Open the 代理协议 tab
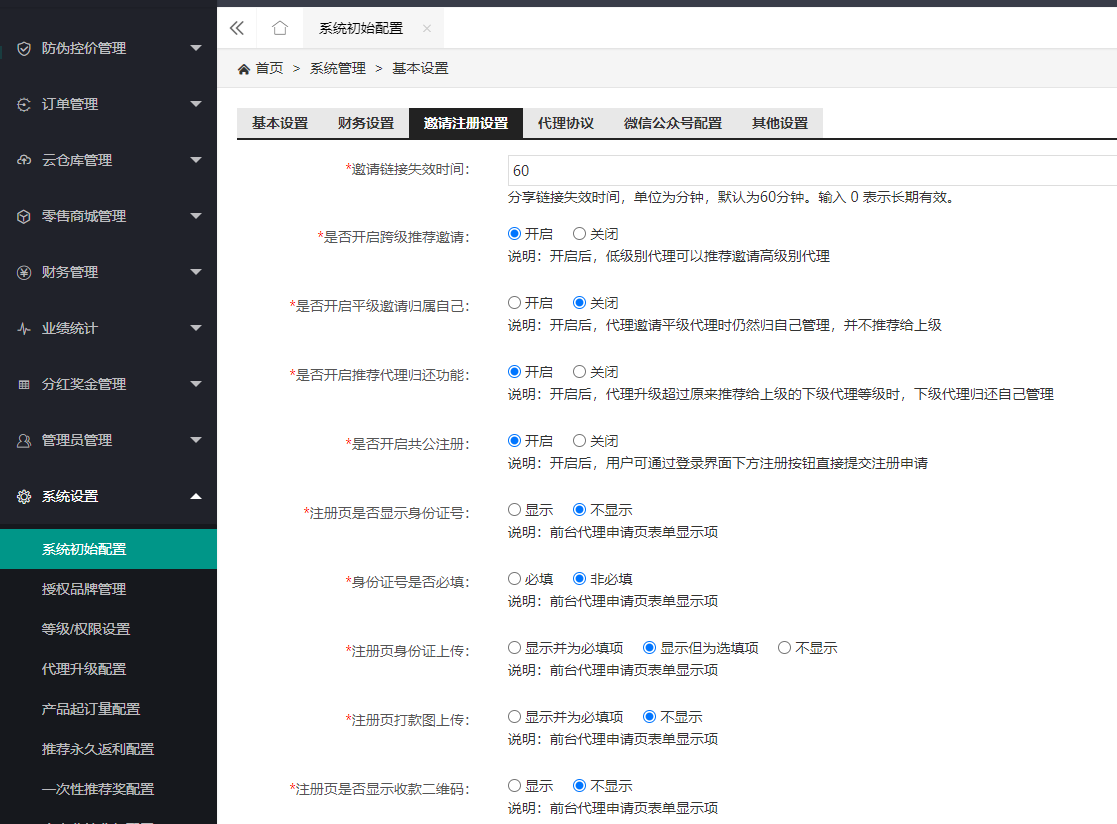Screen dimensions: 1117x824 coord(566,123)
